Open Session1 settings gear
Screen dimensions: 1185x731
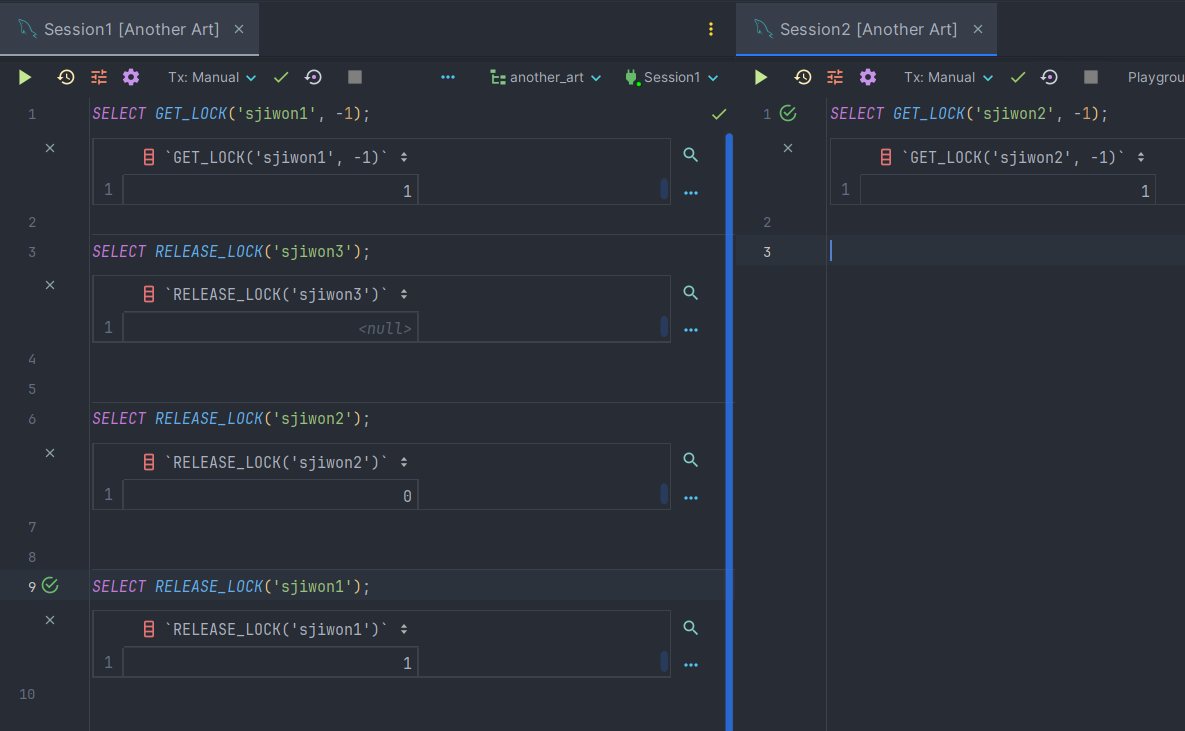point(131,77)
